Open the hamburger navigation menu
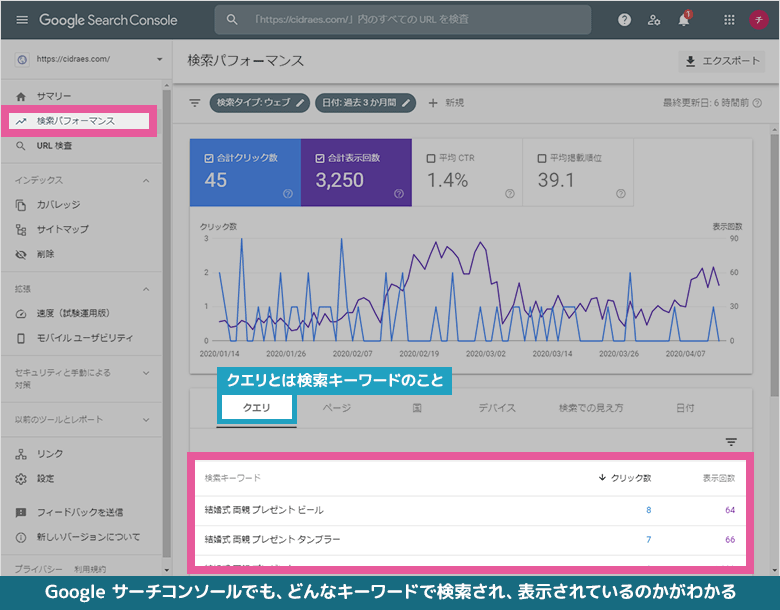The height and width of the screenshot is (610, 780). tap(22, 20)
